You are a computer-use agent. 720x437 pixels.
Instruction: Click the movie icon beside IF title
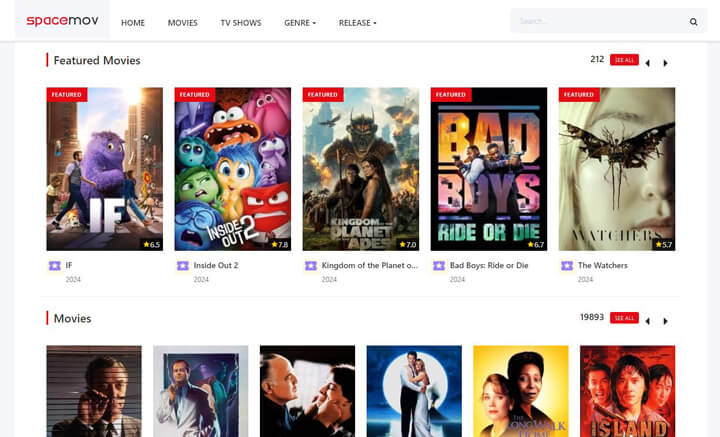pos(55,266)
